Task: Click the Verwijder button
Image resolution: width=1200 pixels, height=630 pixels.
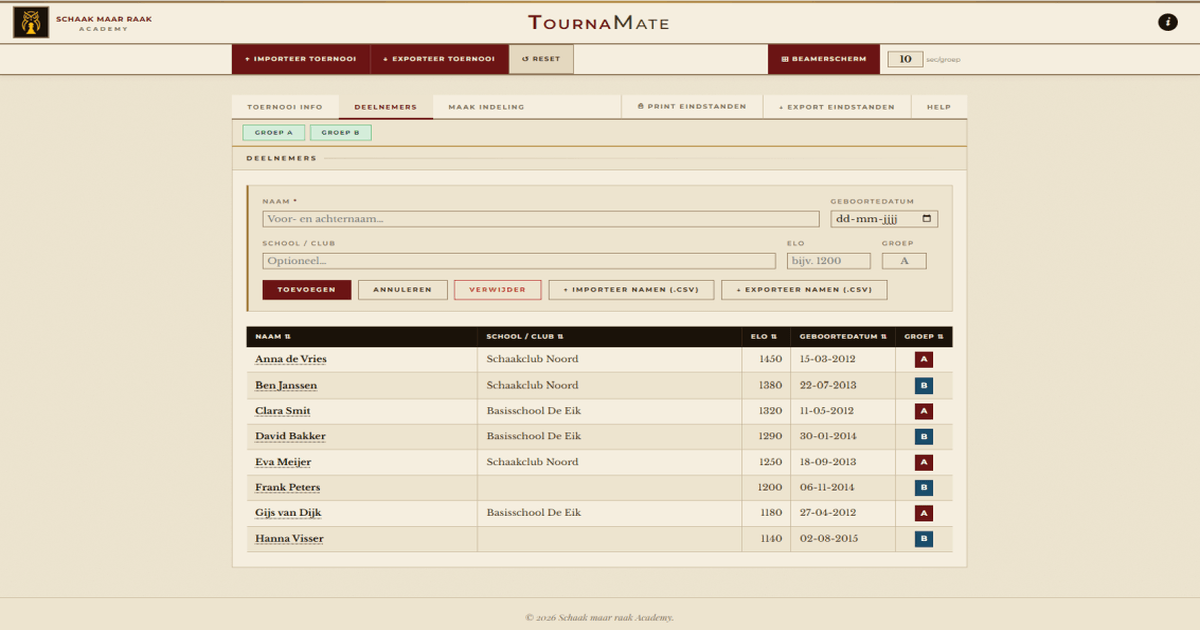Action: (x=497, y=290)
